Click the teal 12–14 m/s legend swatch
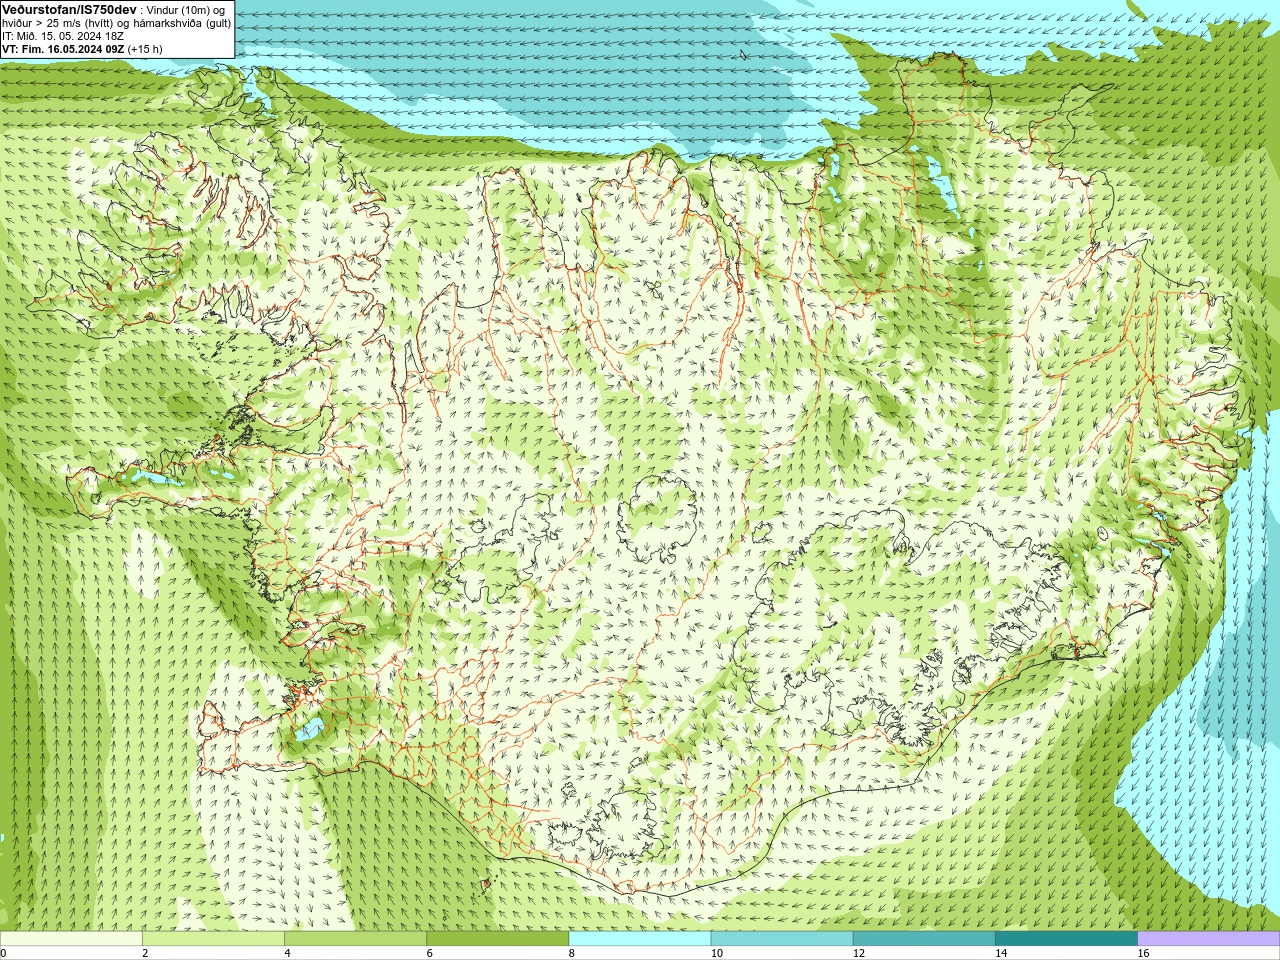The width and height of the screenshot is (1280, 960). [924, 939]
